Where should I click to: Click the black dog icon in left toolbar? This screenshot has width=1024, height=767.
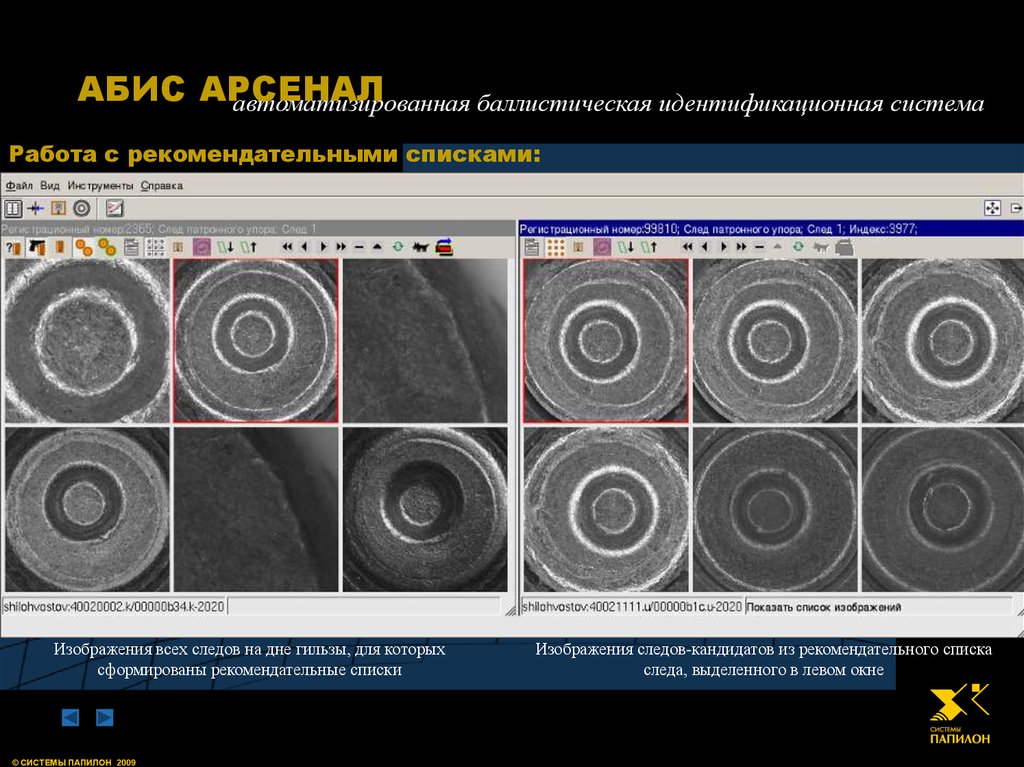click(x=420, y=247)
